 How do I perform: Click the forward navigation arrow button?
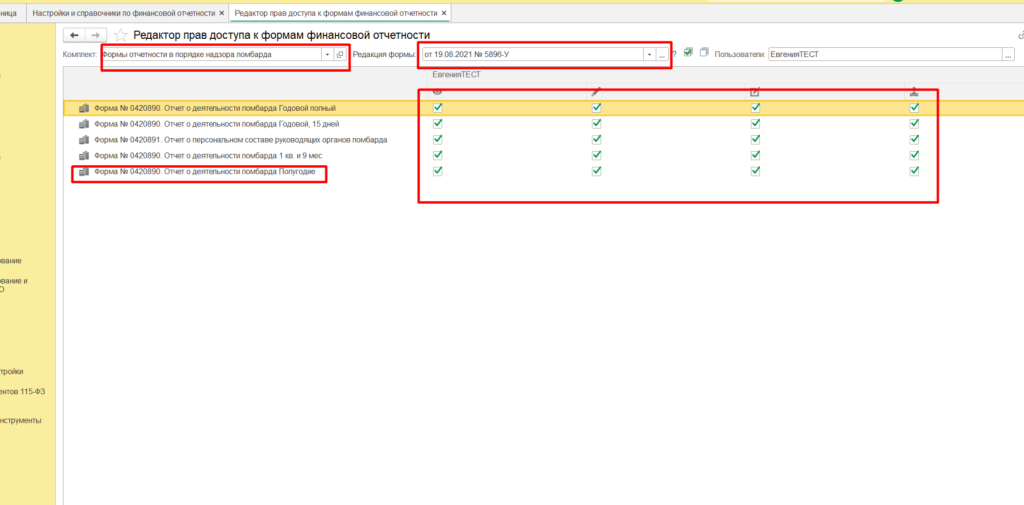[x=96, y=35]
